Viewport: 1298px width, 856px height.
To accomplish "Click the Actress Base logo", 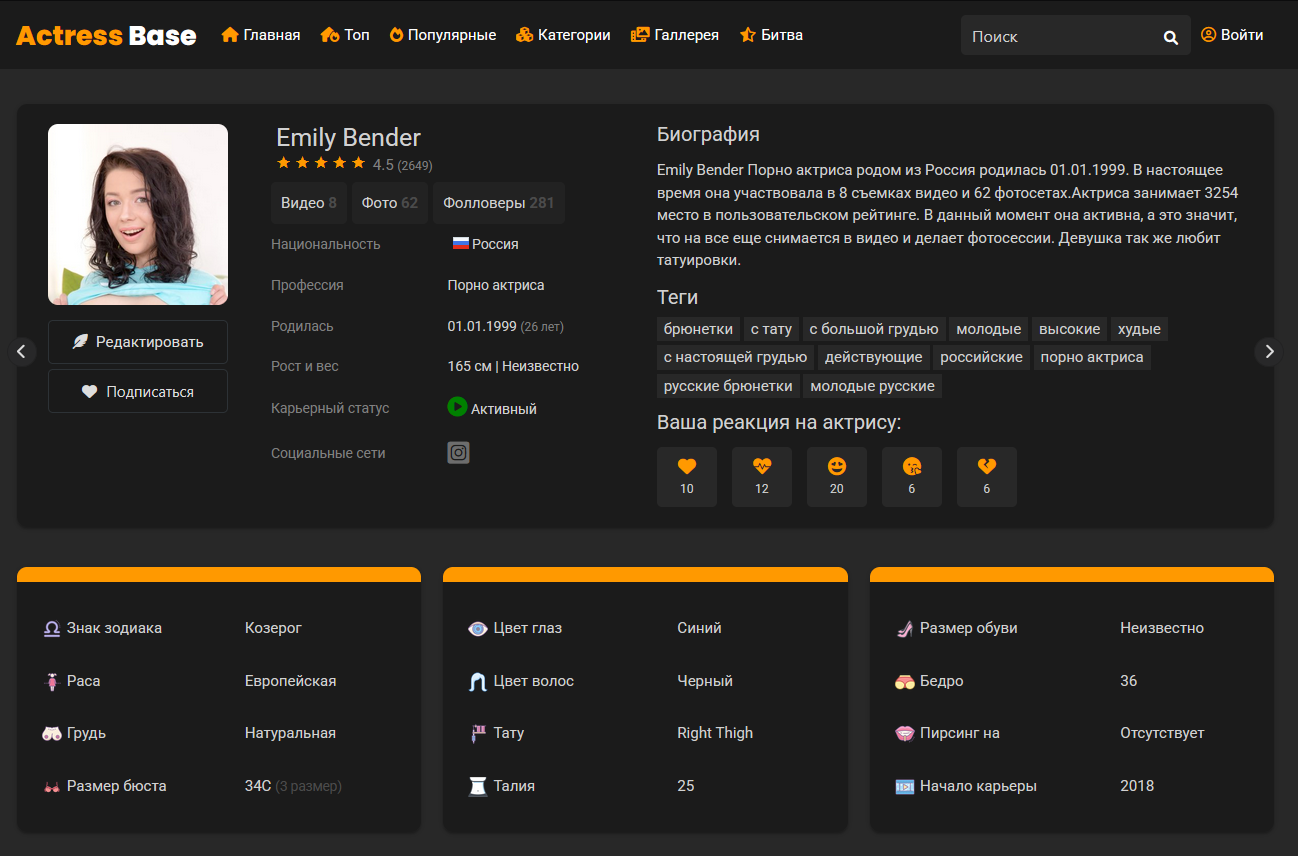I will (x=106, y=36).
